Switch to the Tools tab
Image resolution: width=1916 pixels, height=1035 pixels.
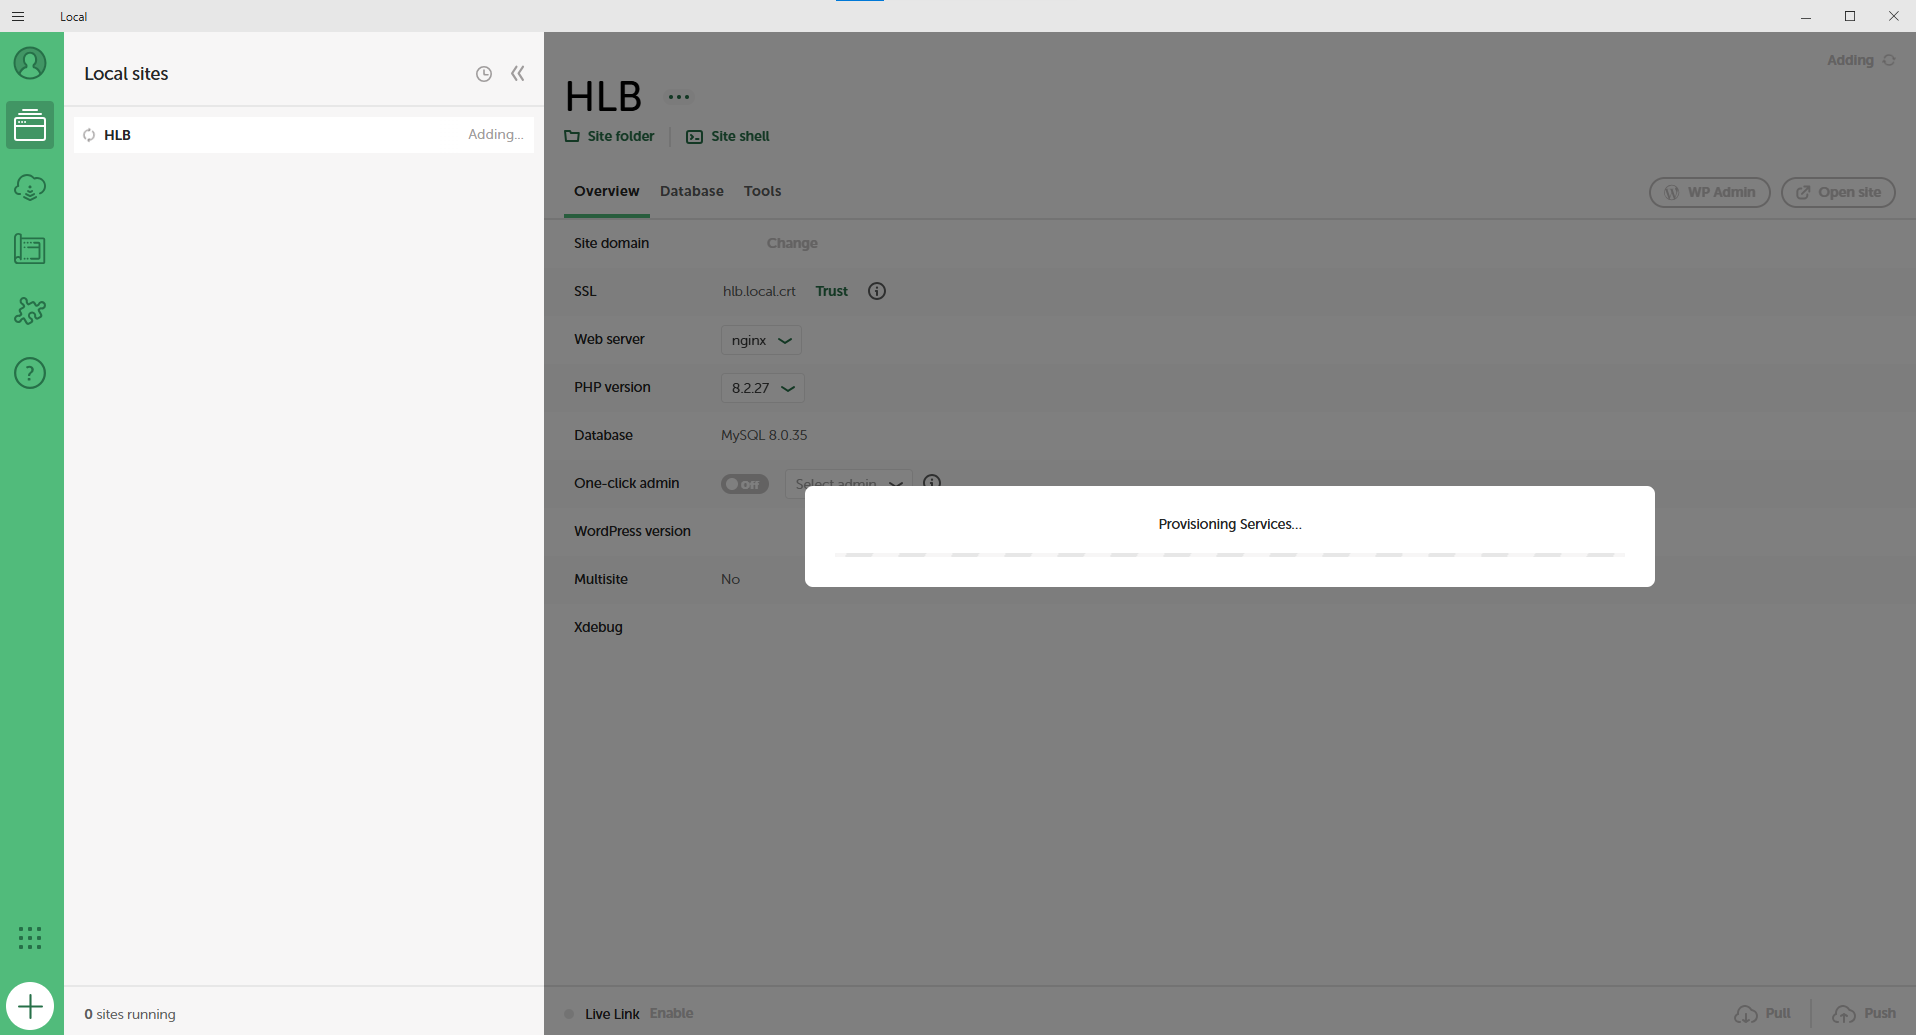[762, 191]
